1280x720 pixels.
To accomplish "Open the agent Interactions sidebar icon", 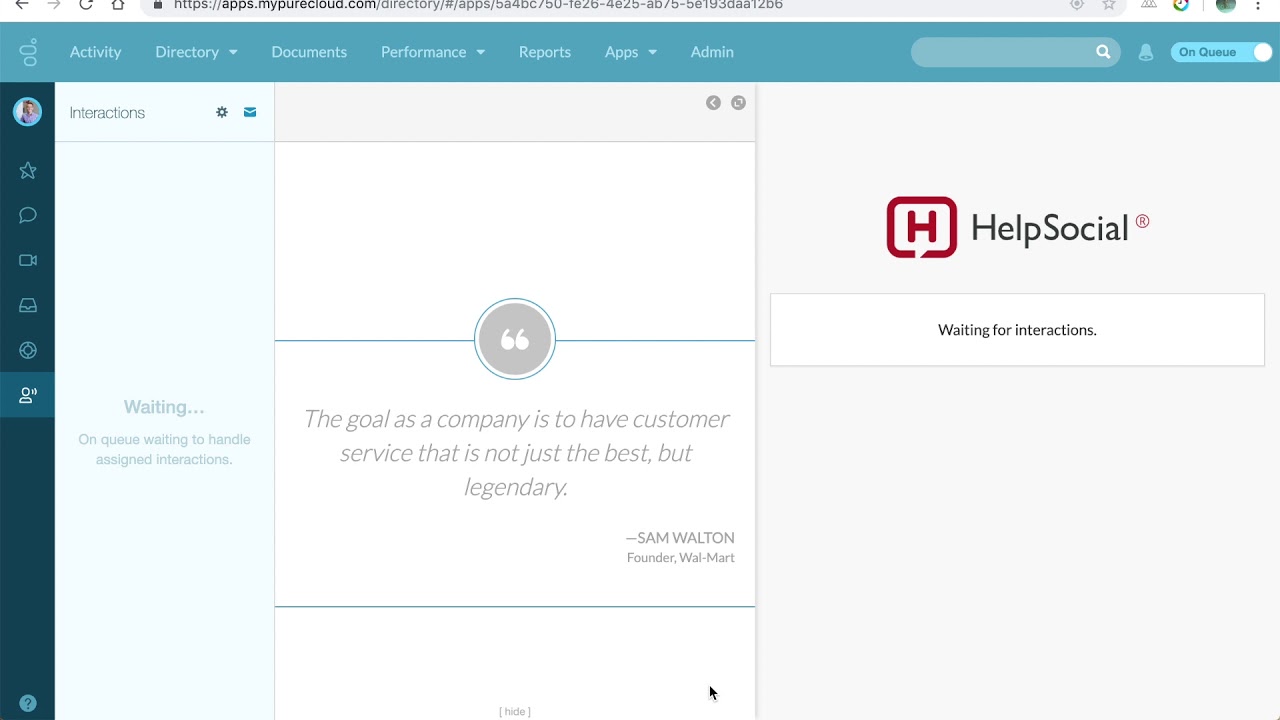I will 28,395.
